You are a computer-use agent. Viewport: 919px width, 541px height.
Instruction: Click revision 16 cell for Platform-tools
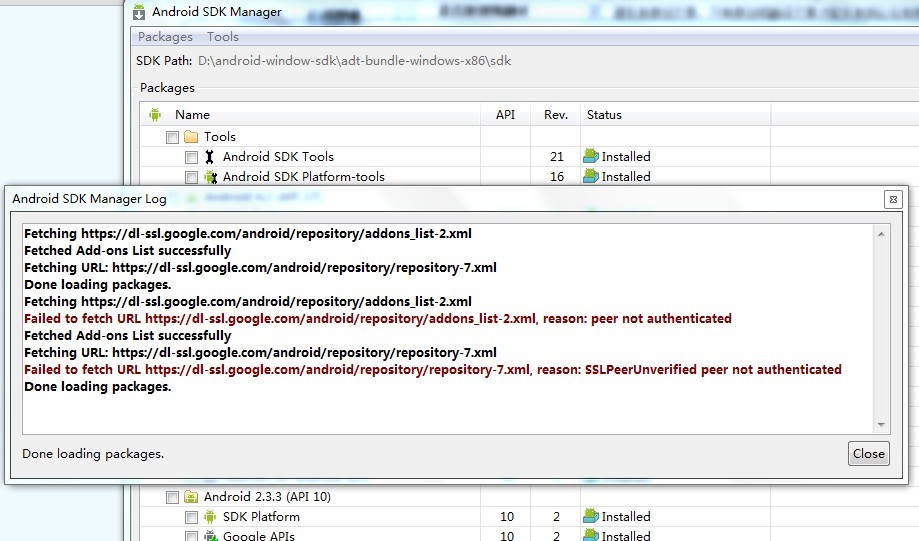(x=557, y=176)
